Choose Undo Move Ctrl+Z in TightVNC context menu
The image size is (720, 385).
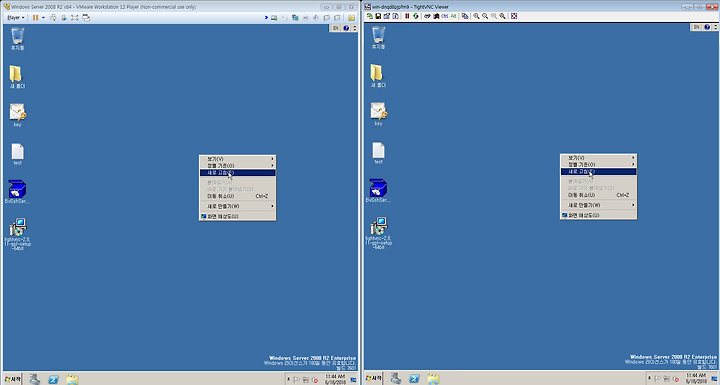click(x=598, y=195)
